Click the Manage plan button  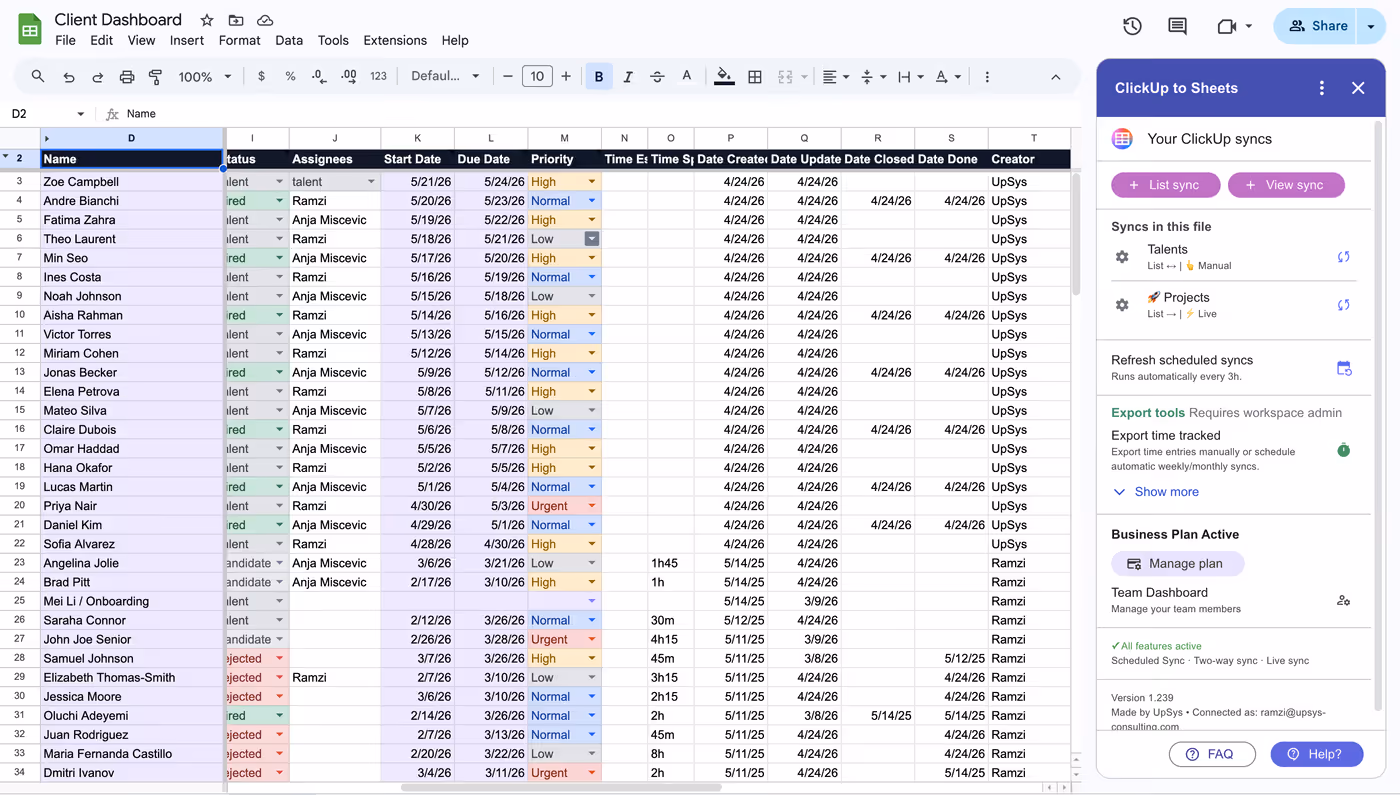tap(1178, 564)
